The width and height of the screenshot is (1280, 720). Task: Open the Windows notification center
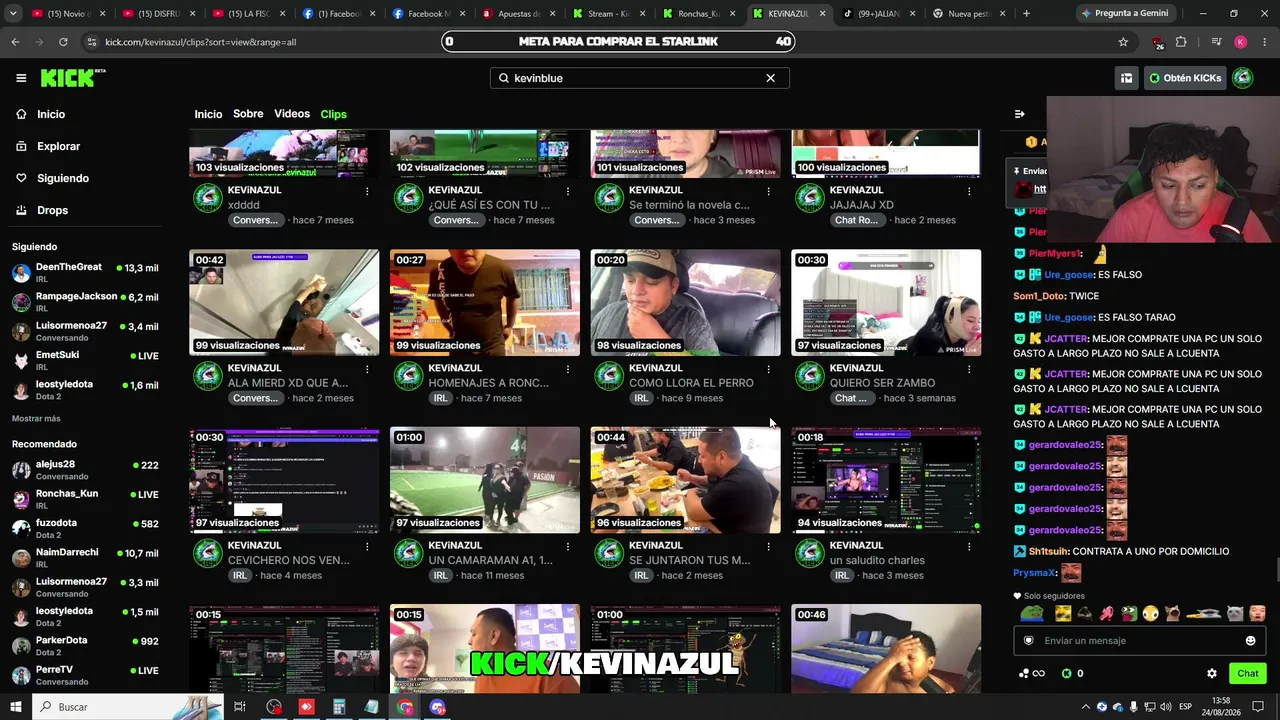(x=1260, y=707)
